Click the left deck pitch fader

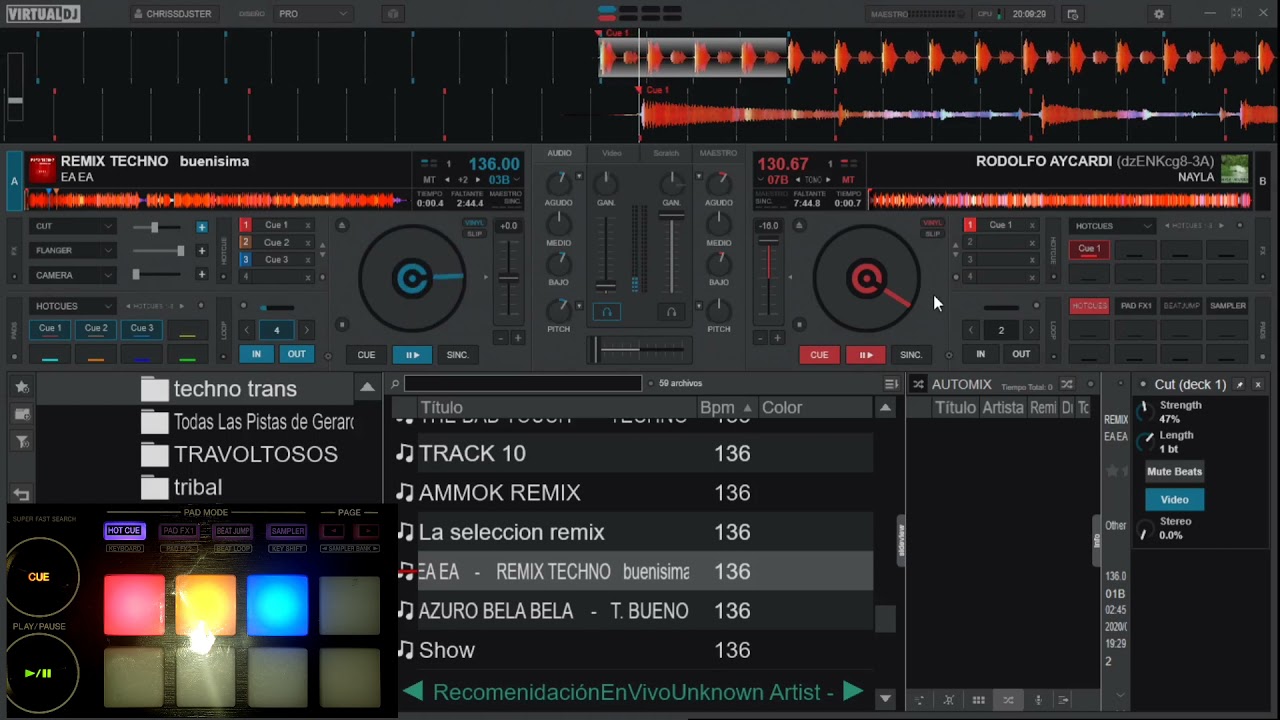click(510, 280)
